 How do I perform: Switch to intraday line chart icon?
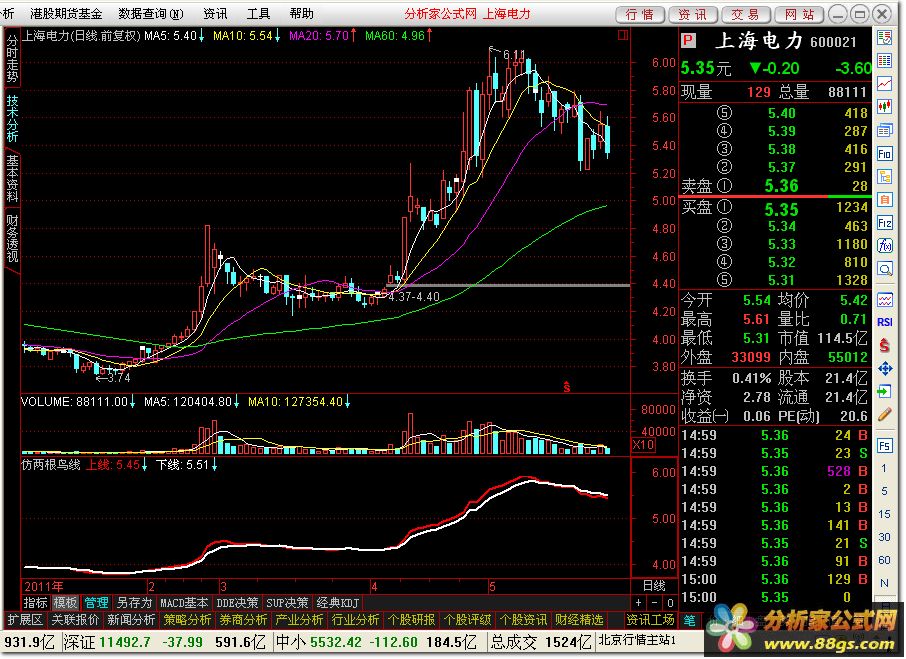click(885, 84)
